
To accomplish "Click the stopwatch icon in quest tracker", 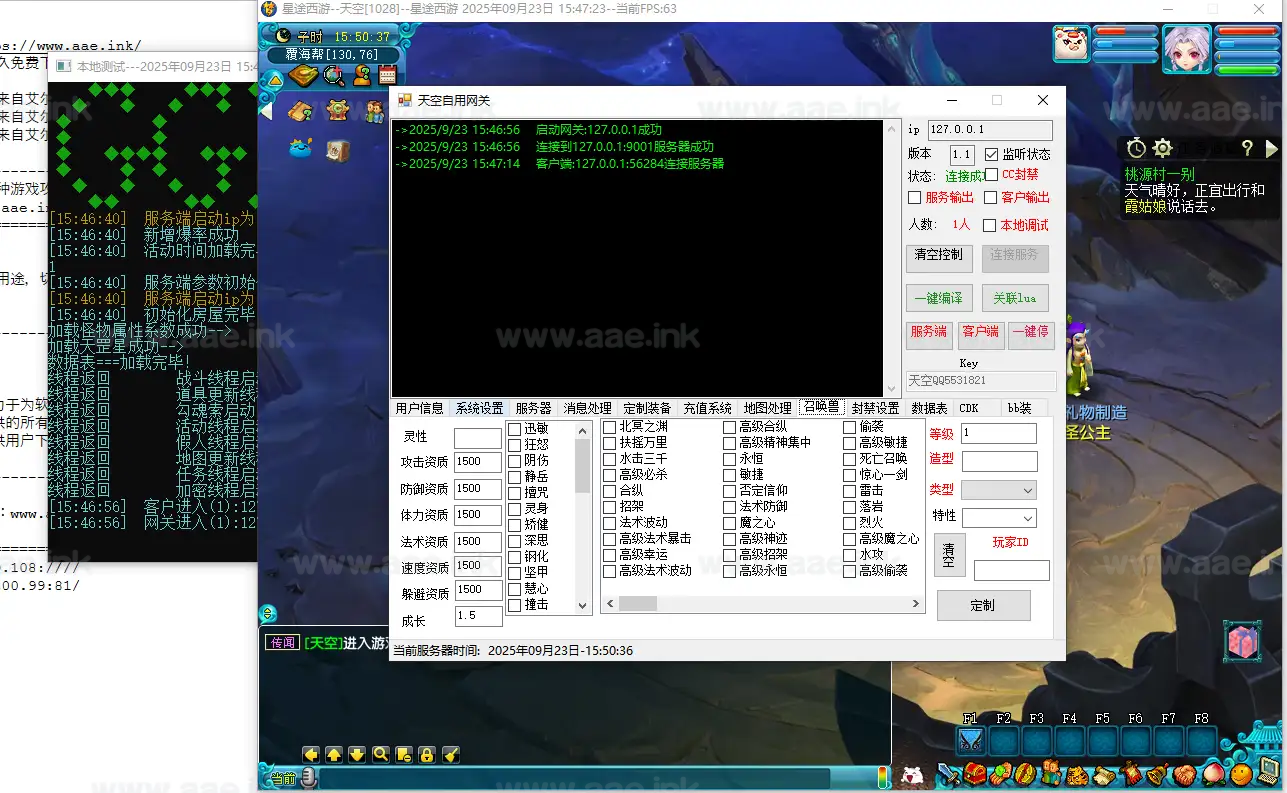I will (x=1136, y=148).
